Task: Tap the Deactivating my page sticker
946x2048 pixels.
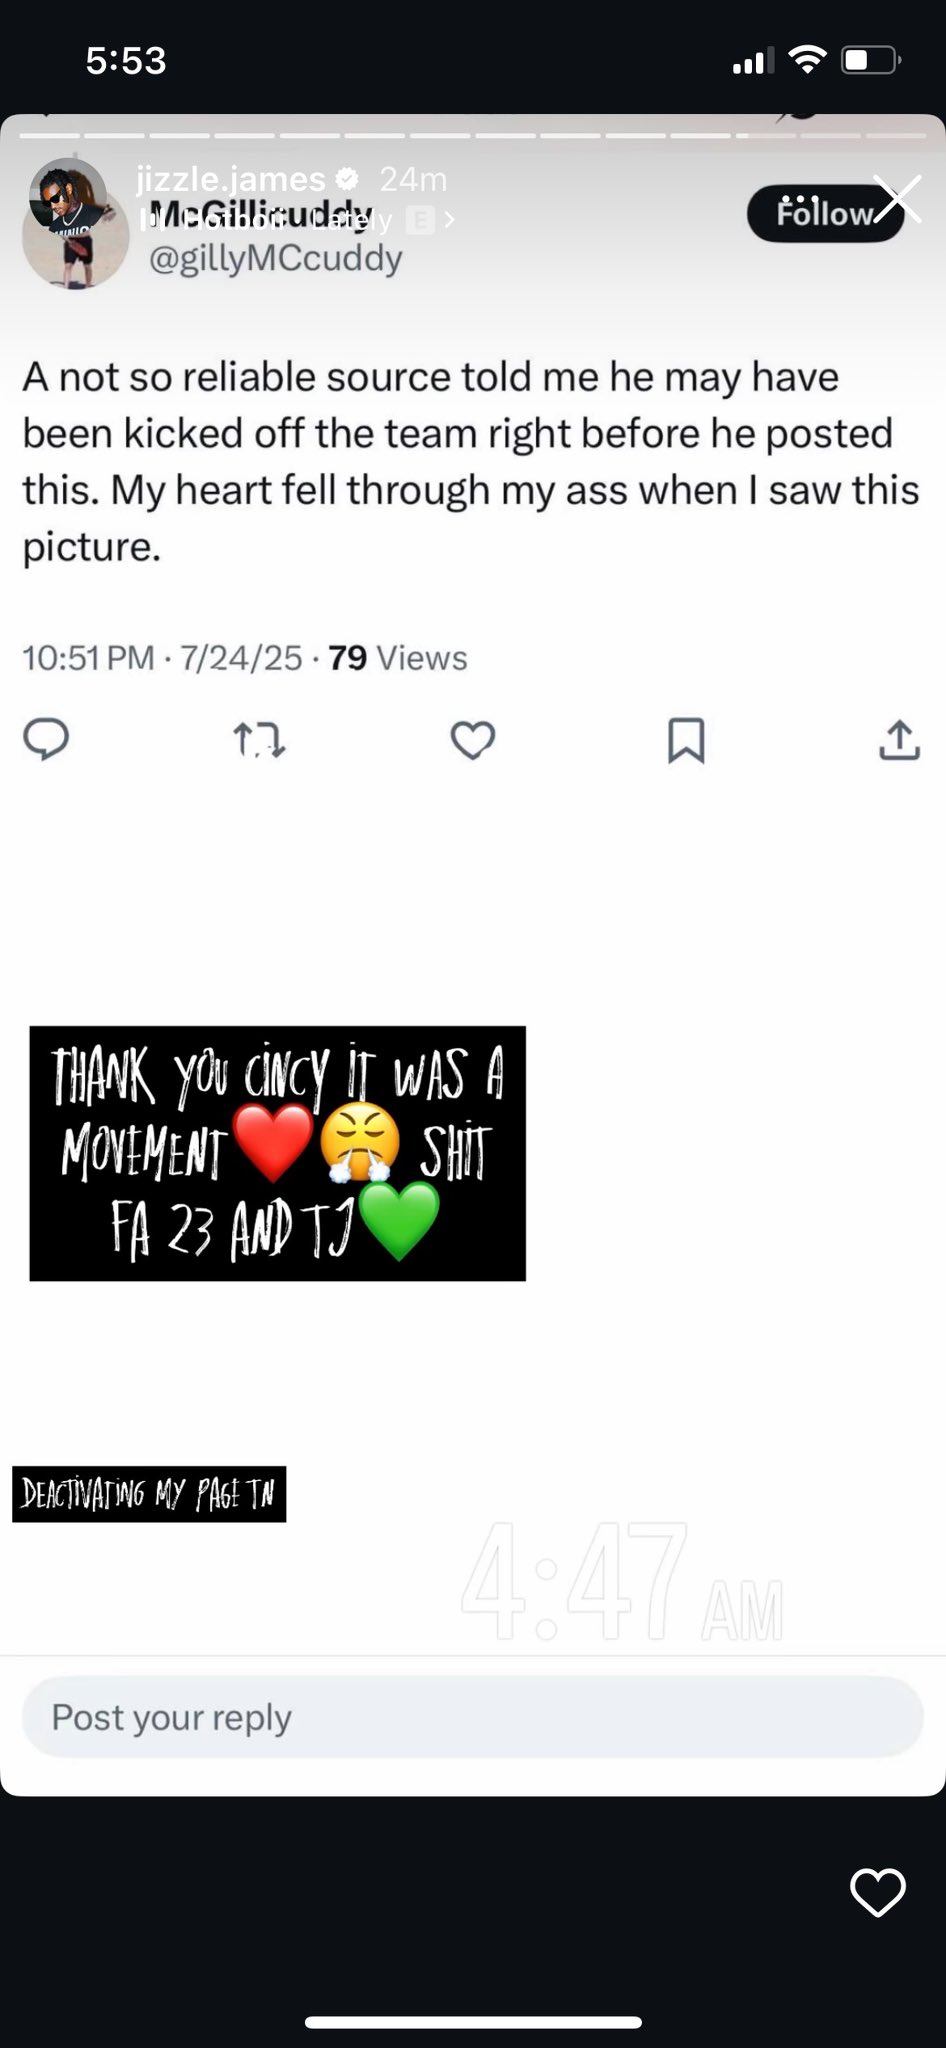Action: (149, 1494)
